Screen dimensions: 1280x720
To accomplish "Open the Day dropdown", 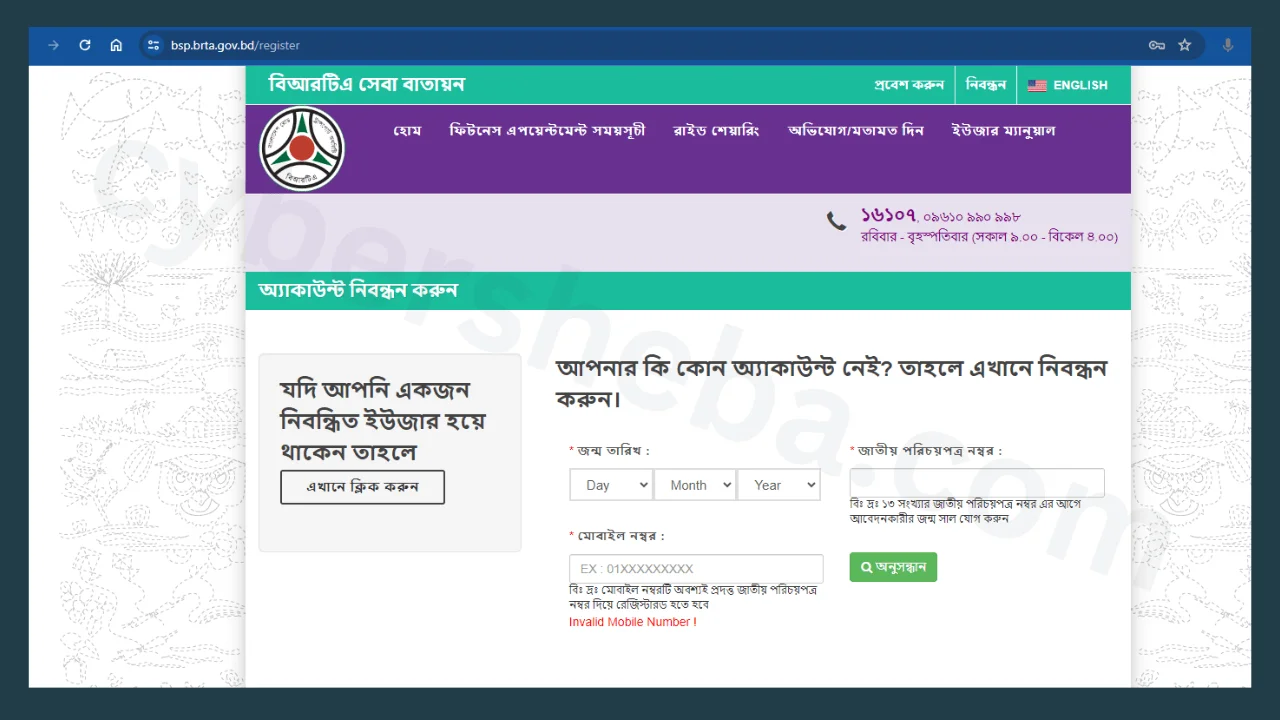I will (x=611, y=485).
